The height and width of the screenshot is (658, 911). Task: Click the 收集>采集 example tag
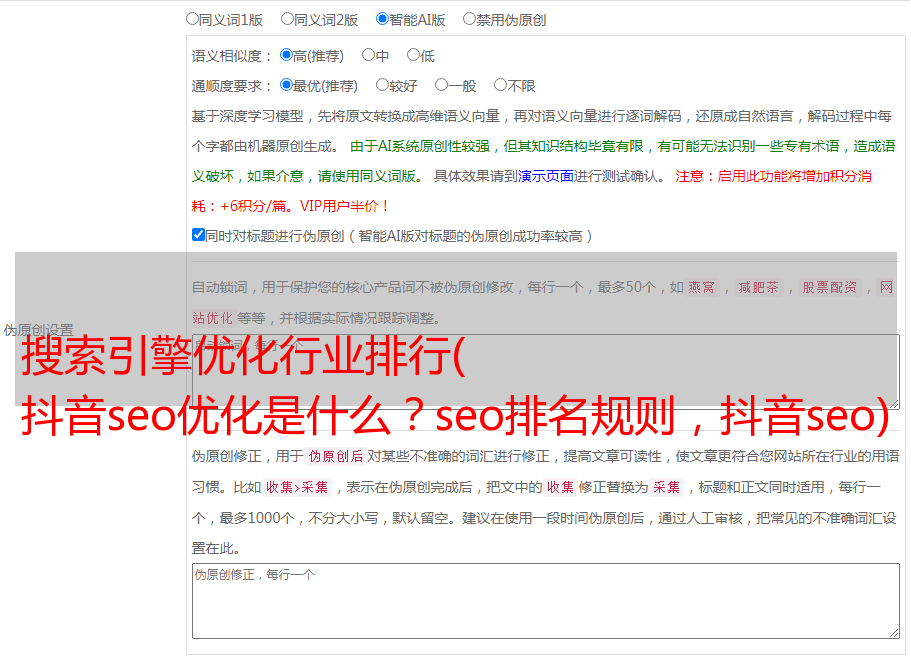(297, 487)
